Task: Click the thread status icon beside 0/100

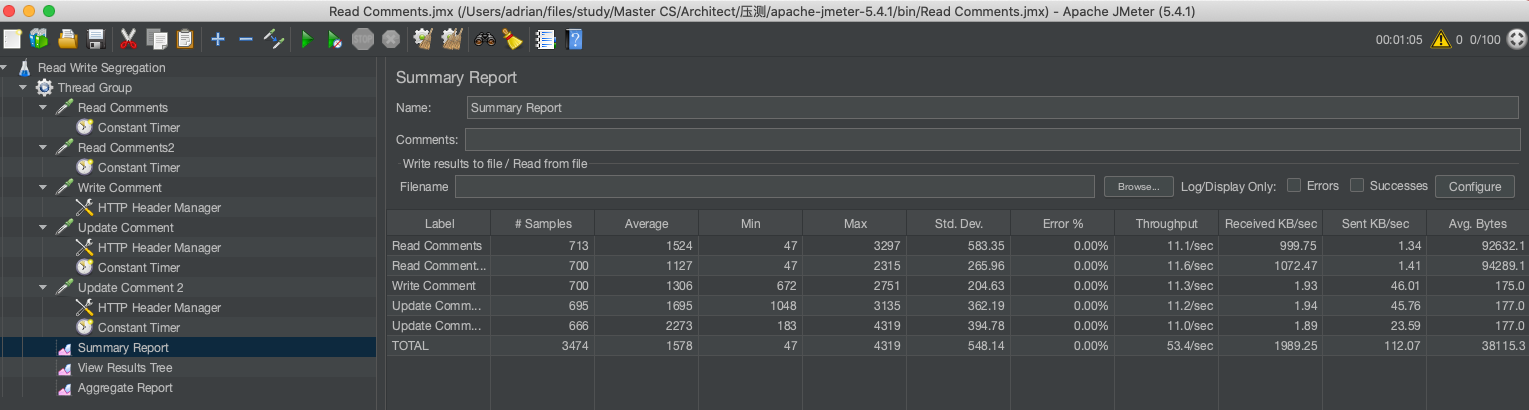Action: [x=1517, y=40]
